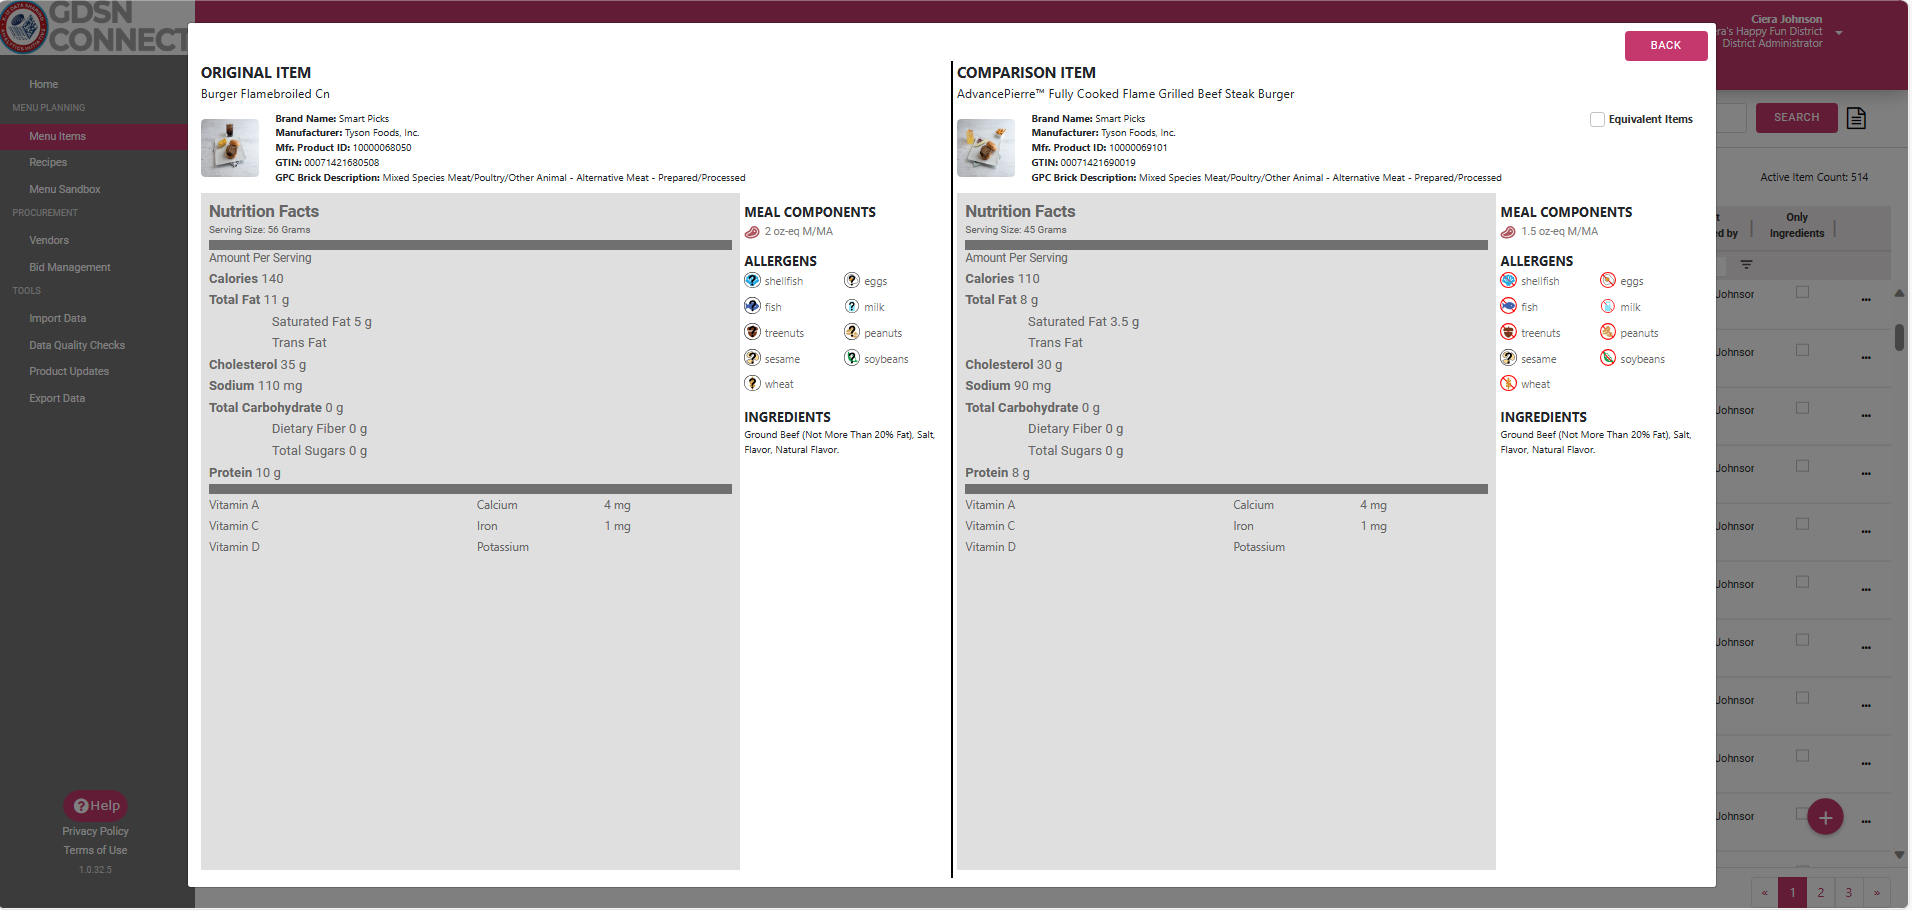Go to the first page with « button
Screen dimensions: 1912x910
click(1765, 893)
